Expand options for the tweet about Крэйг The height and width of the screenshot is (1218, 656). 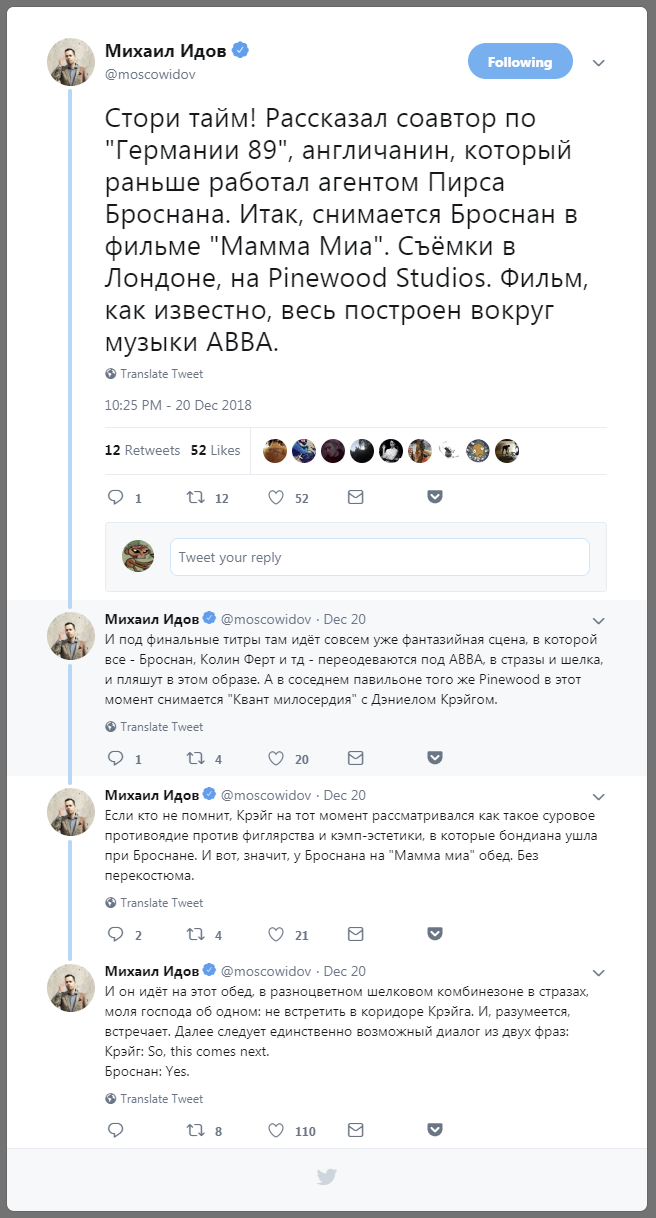pos(598,795)
